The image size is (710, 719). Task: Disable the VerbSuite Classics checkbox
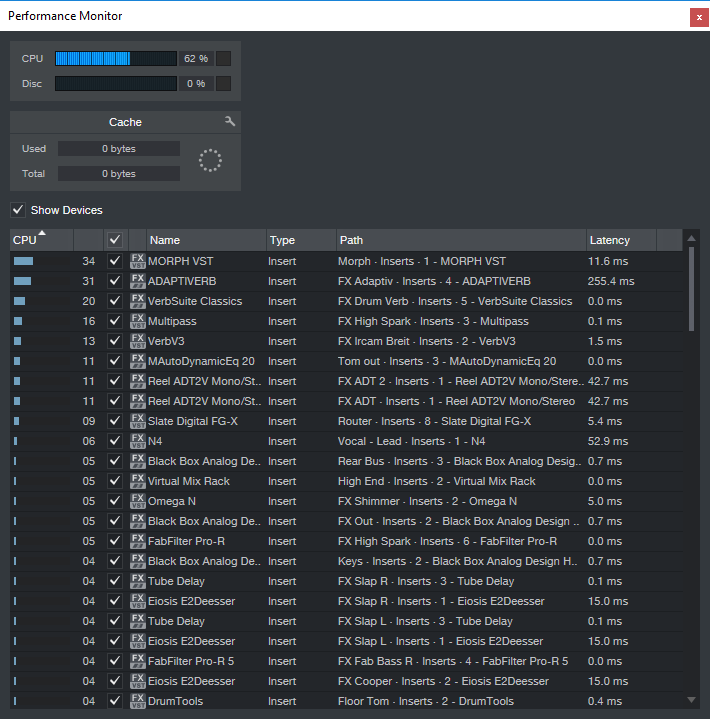[115, 301]
